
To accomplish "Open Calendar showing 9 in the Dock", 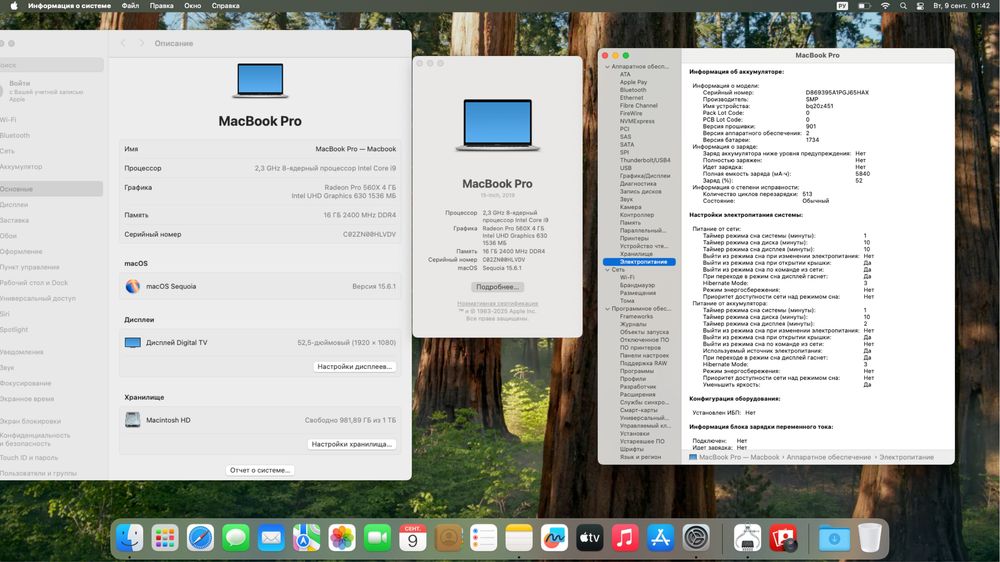I will point(413,538).
